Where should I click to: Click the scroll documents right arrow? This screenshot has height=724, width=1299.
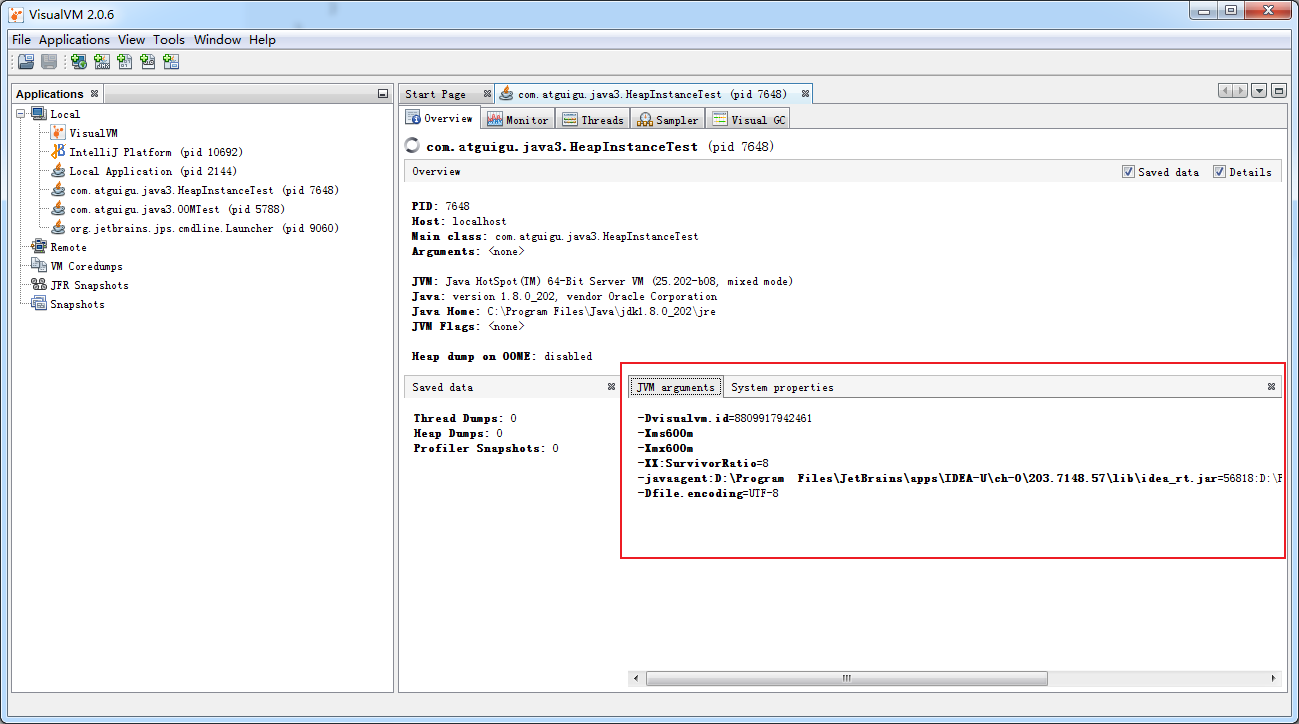(x=1240, y=91)
